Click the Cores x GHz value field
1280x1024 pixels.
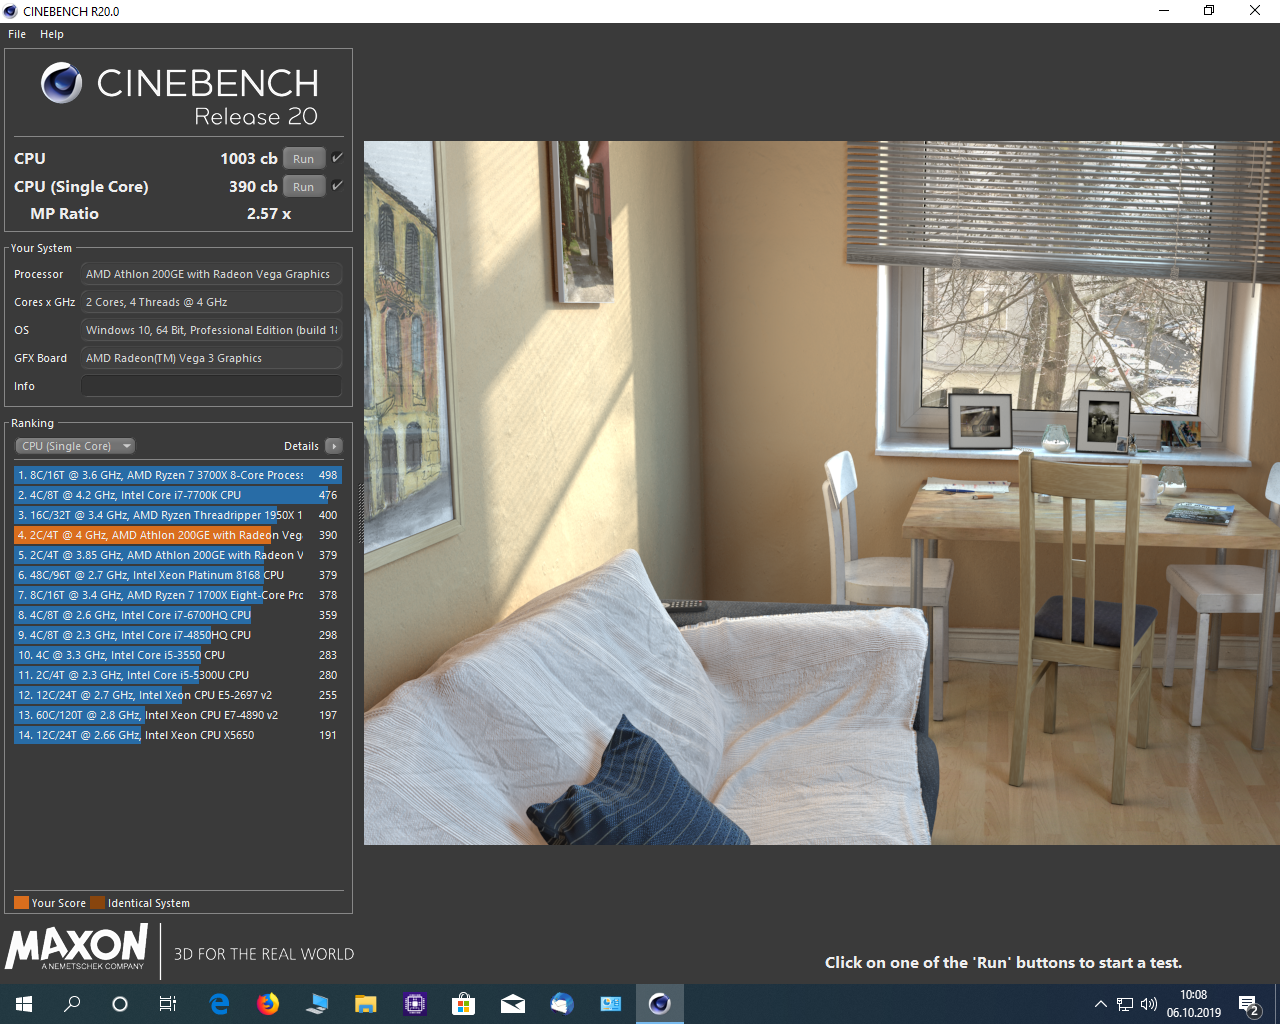211,302
